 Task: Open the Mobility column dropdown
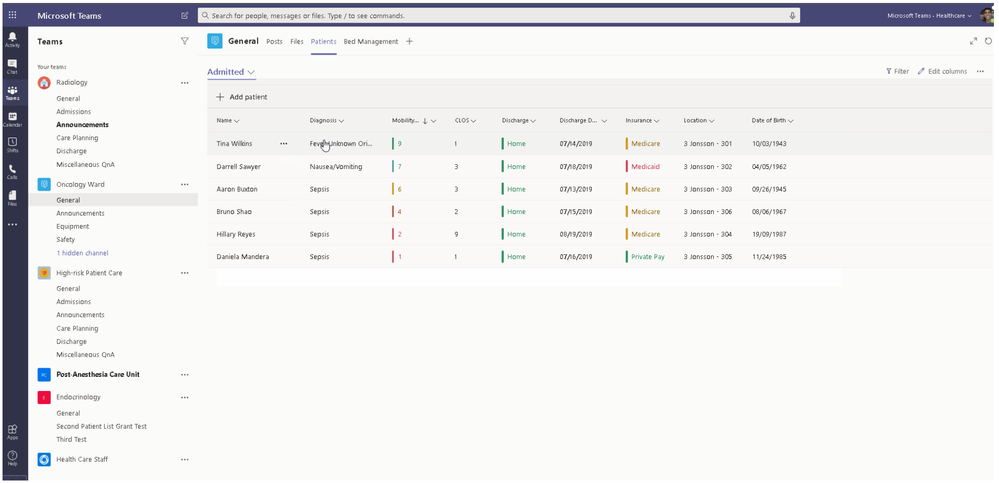(433, 120)
